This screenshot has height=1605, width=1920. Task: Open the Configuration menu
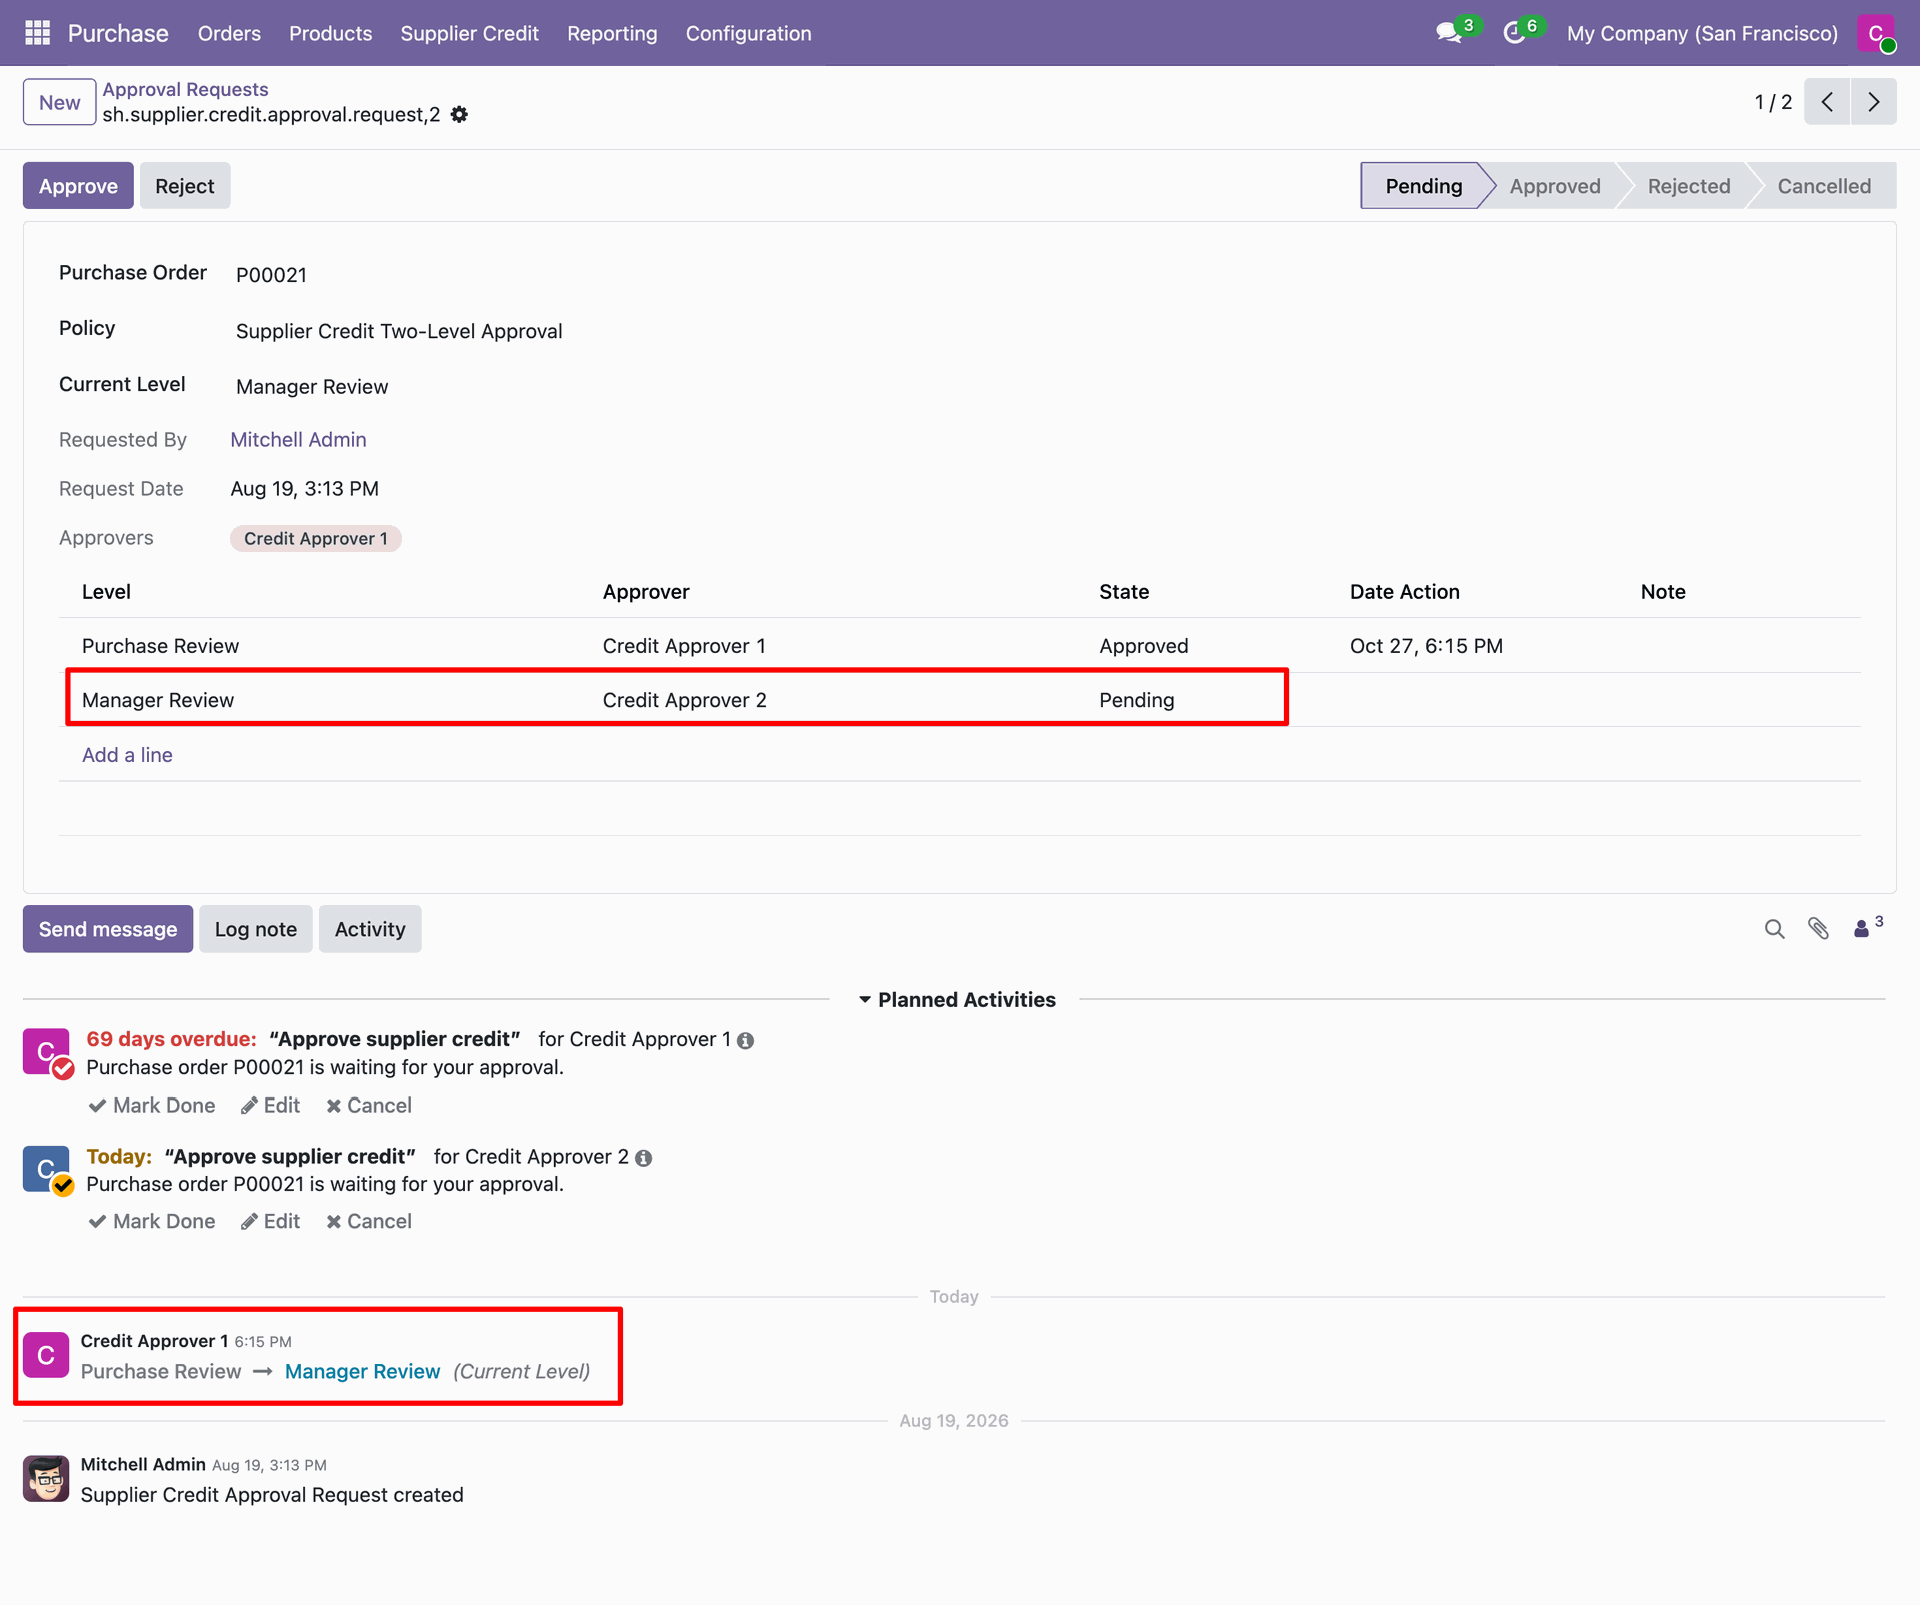click(748, 33)
